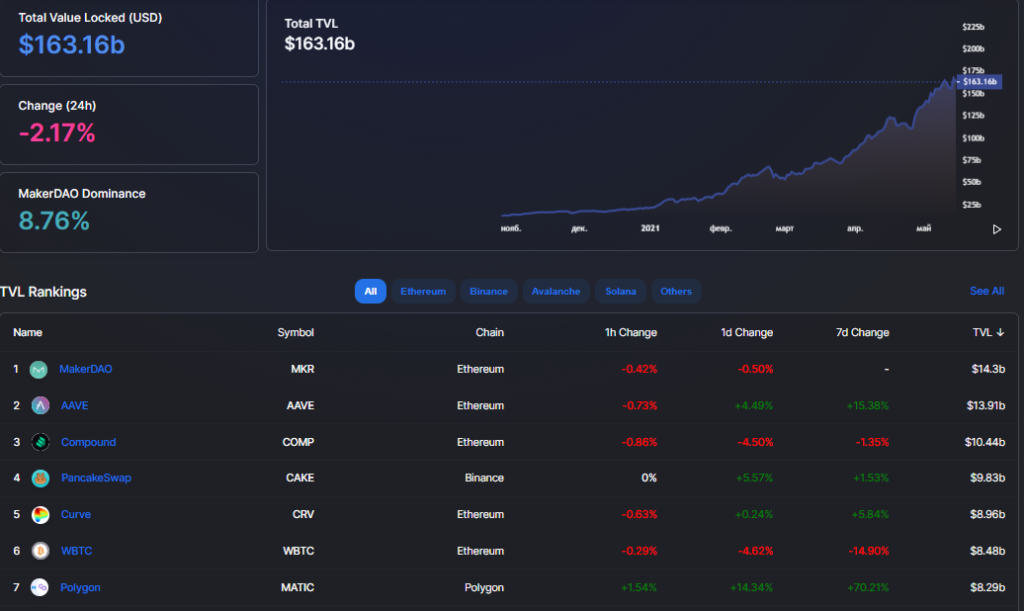Click the AAVE token logo icon
The height and width of the screenshot is (611, 1024).
coord(40,406)
